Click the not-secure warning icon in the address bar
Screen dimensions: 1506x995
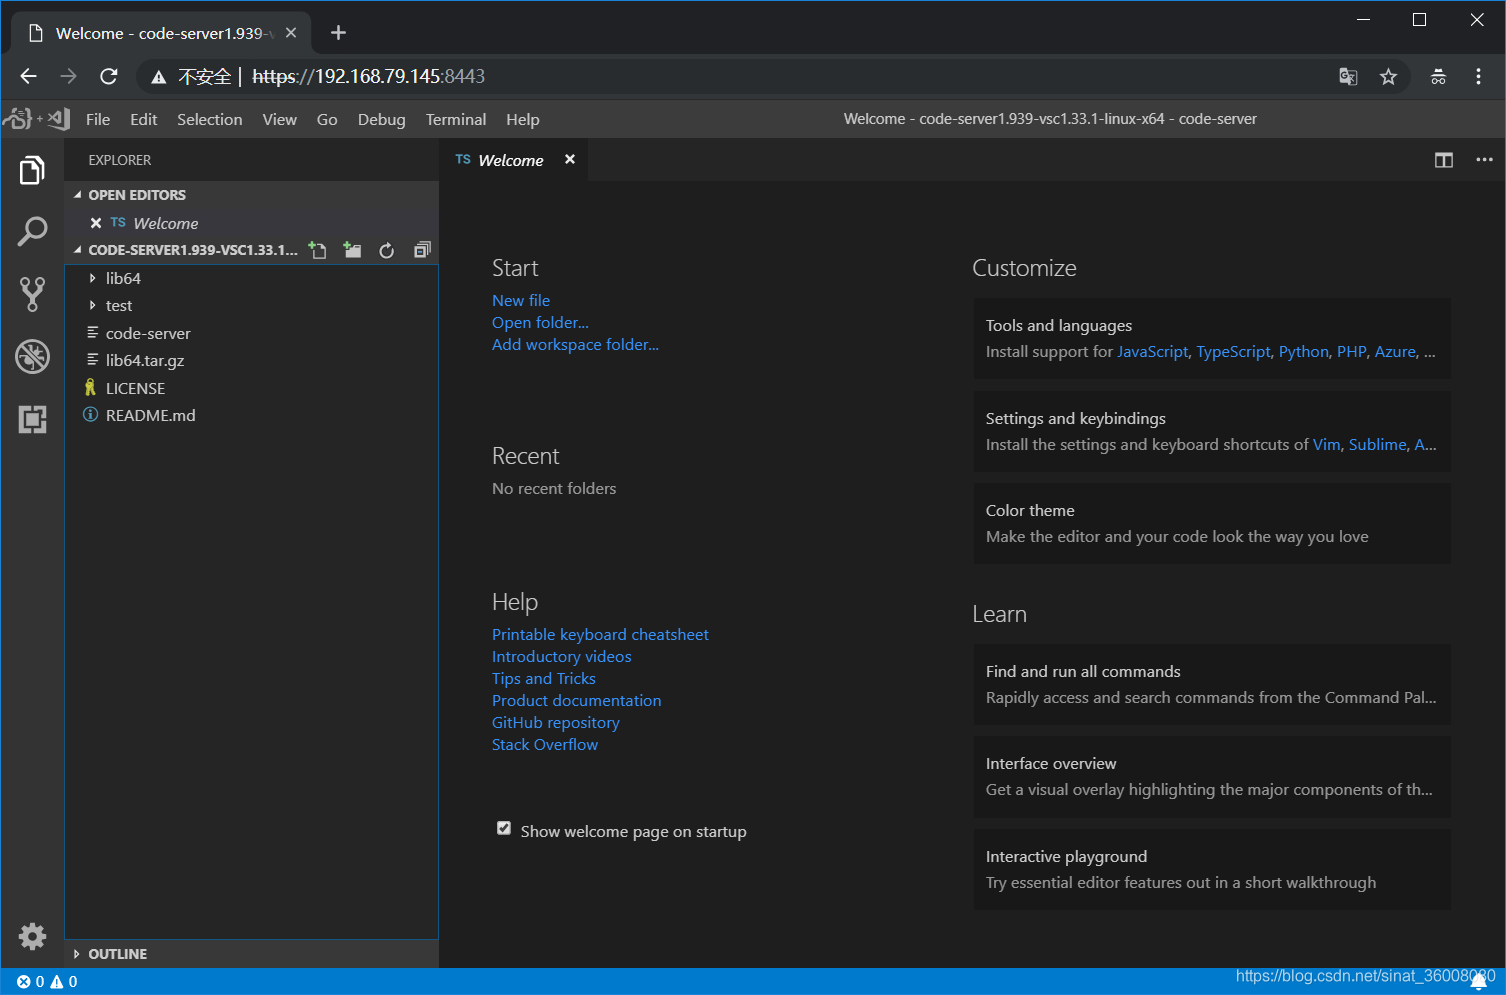158,77
